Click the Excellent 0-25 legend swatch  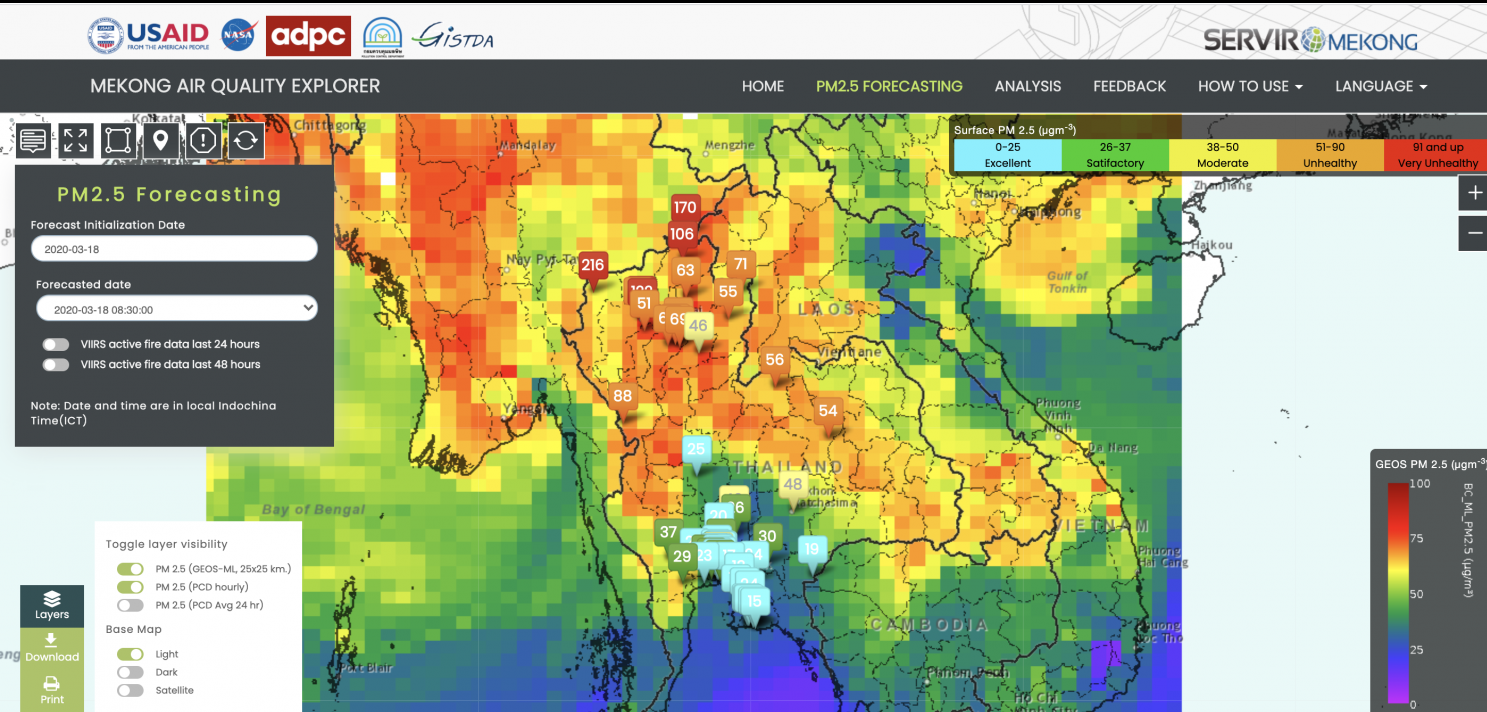(x=1007, y=155)
